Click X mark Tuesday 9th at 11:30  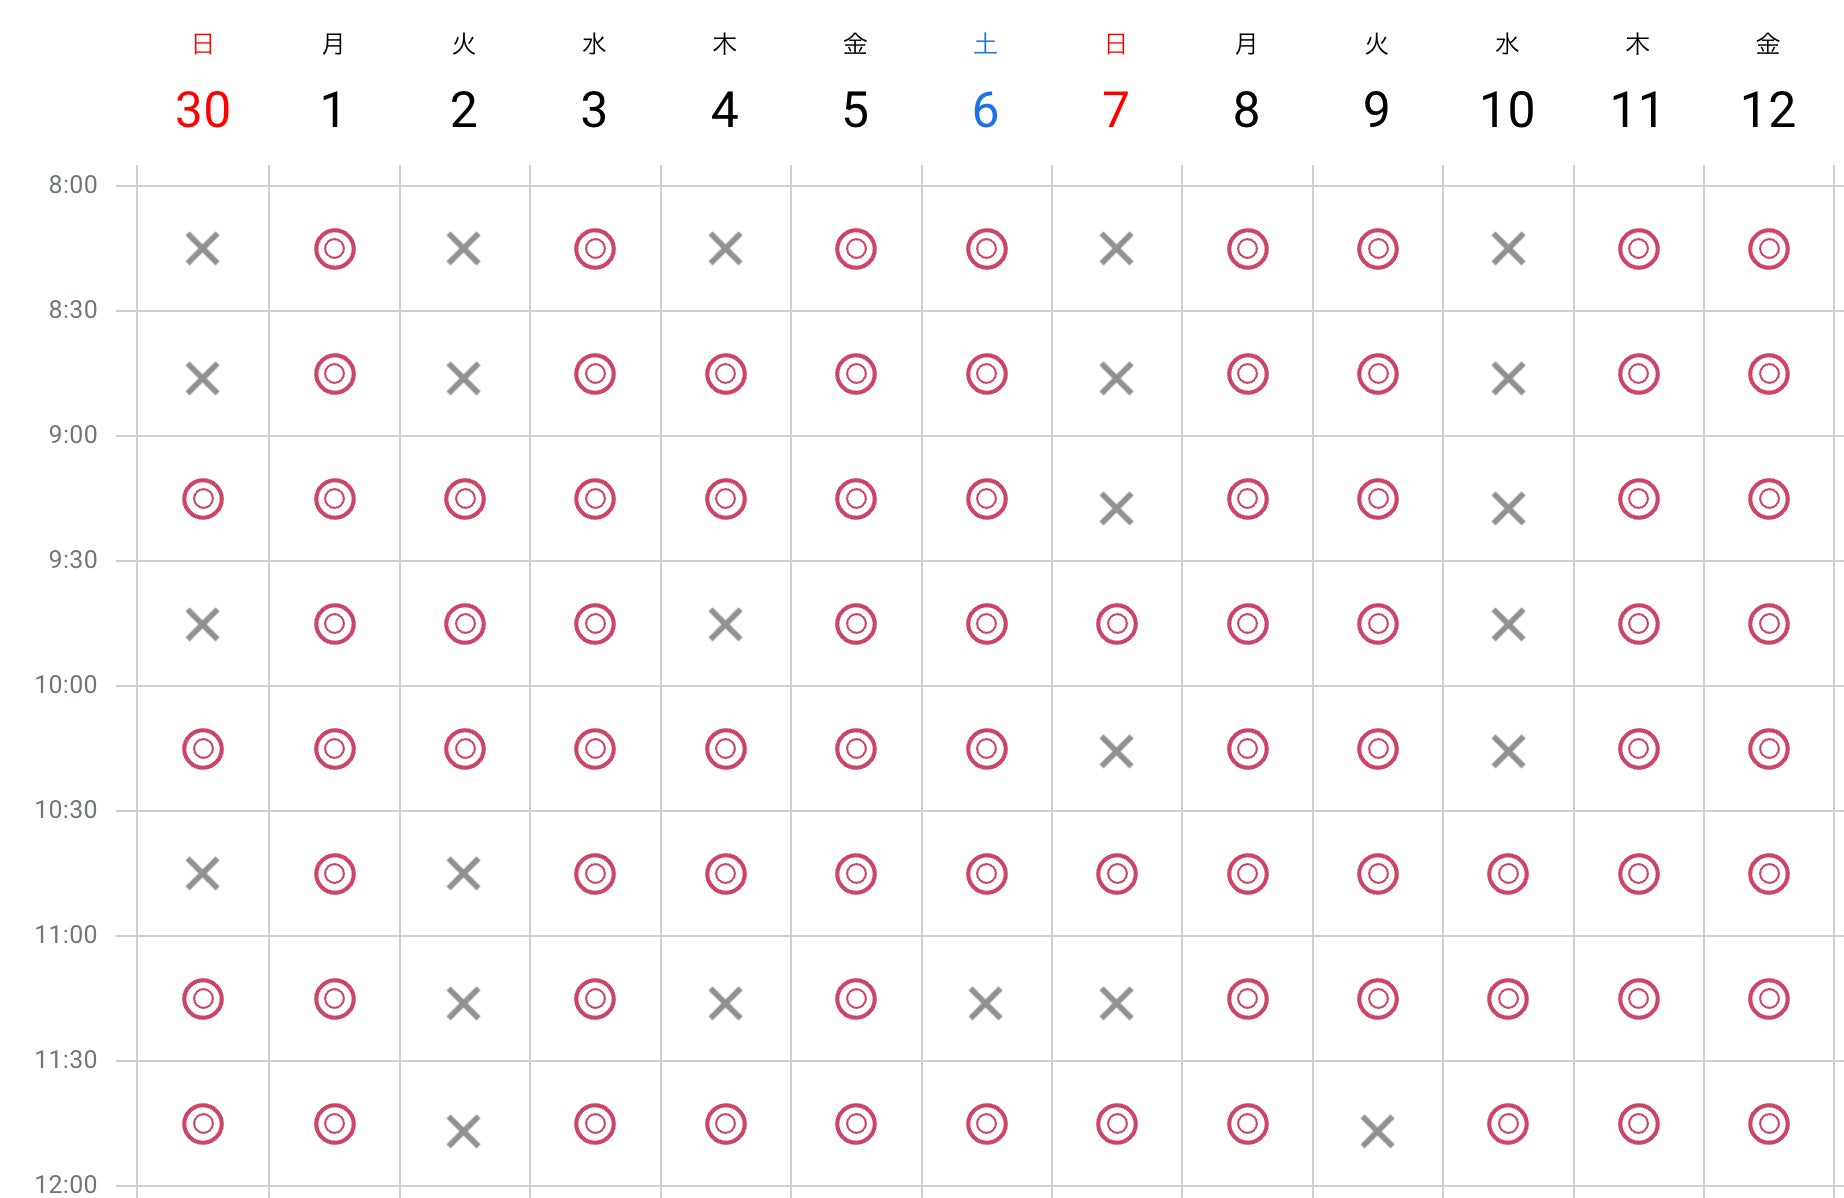tap(1377, 1132)
